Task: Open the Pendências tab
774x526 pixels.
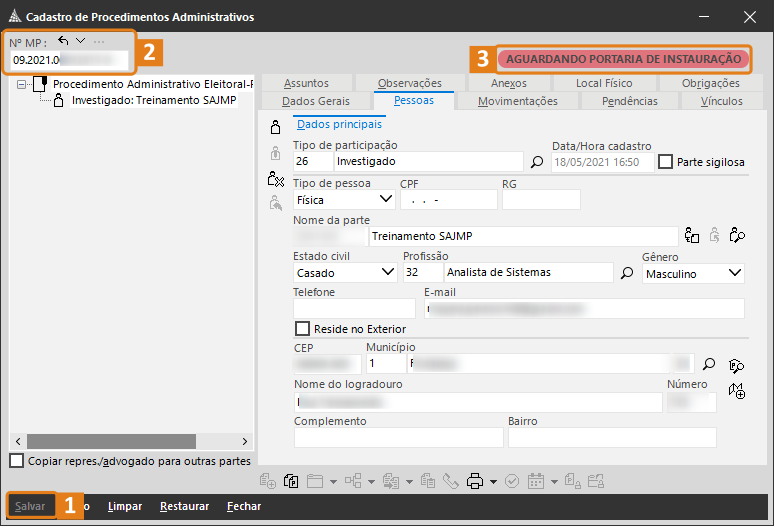Action: (x=630, y=101)
